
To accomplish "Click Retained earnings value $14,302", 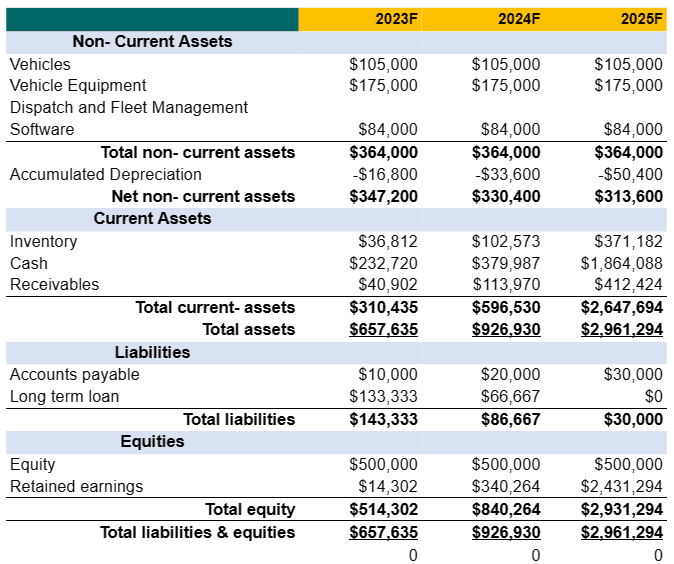I will [x=388, y=487].
